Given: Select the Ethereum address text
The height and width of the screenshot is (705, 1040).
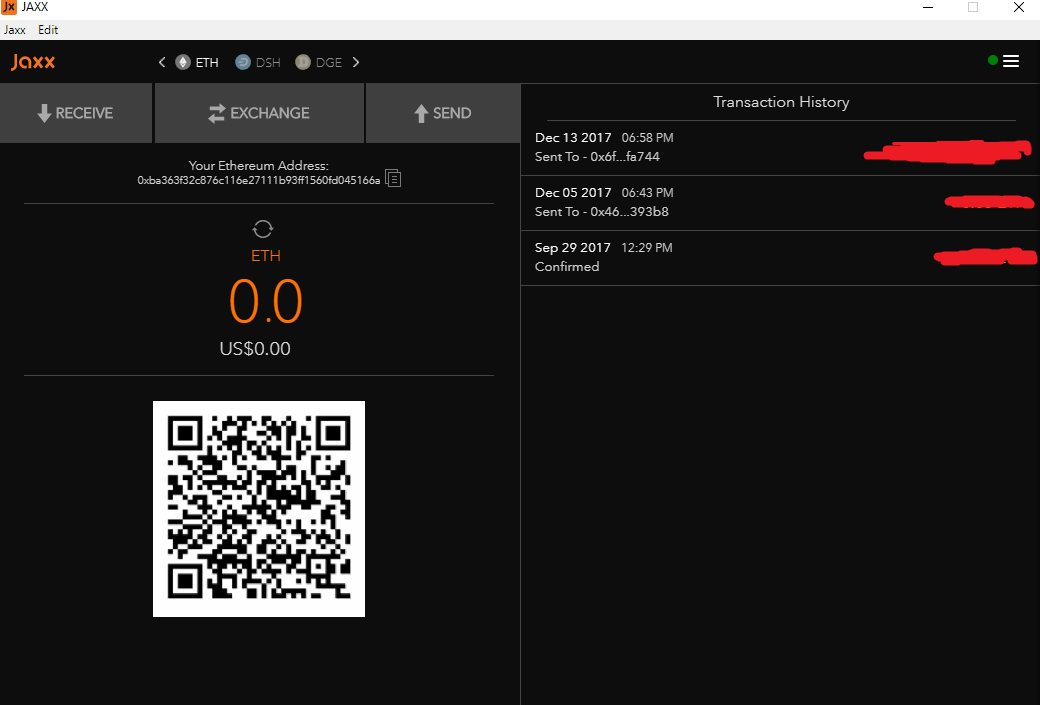Looking at the screenshot, I should 259,180.
